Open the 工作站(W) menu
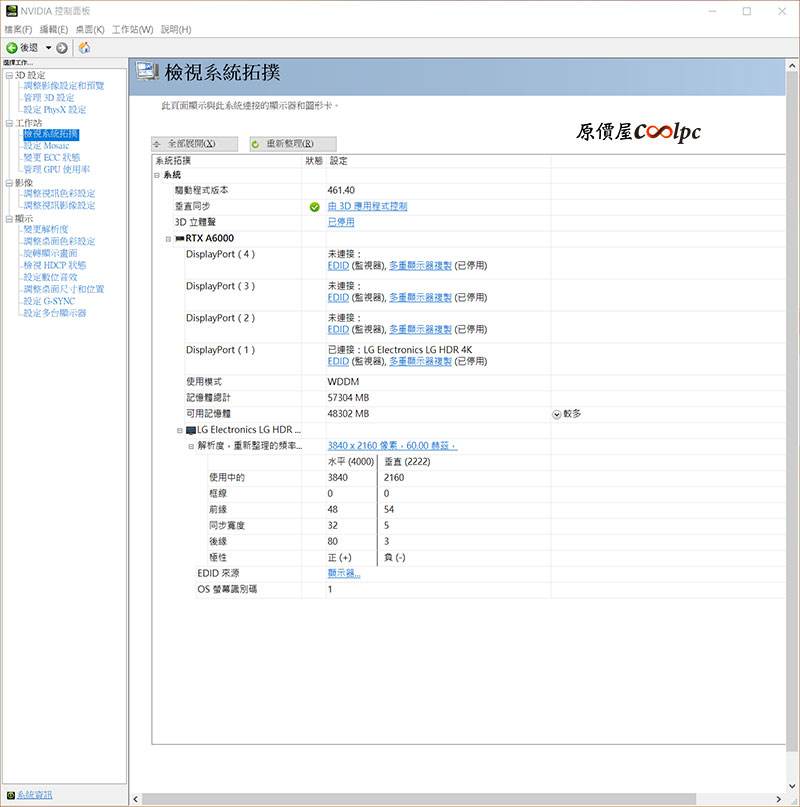This screenshot has height=807, width=800. point(132,29)
